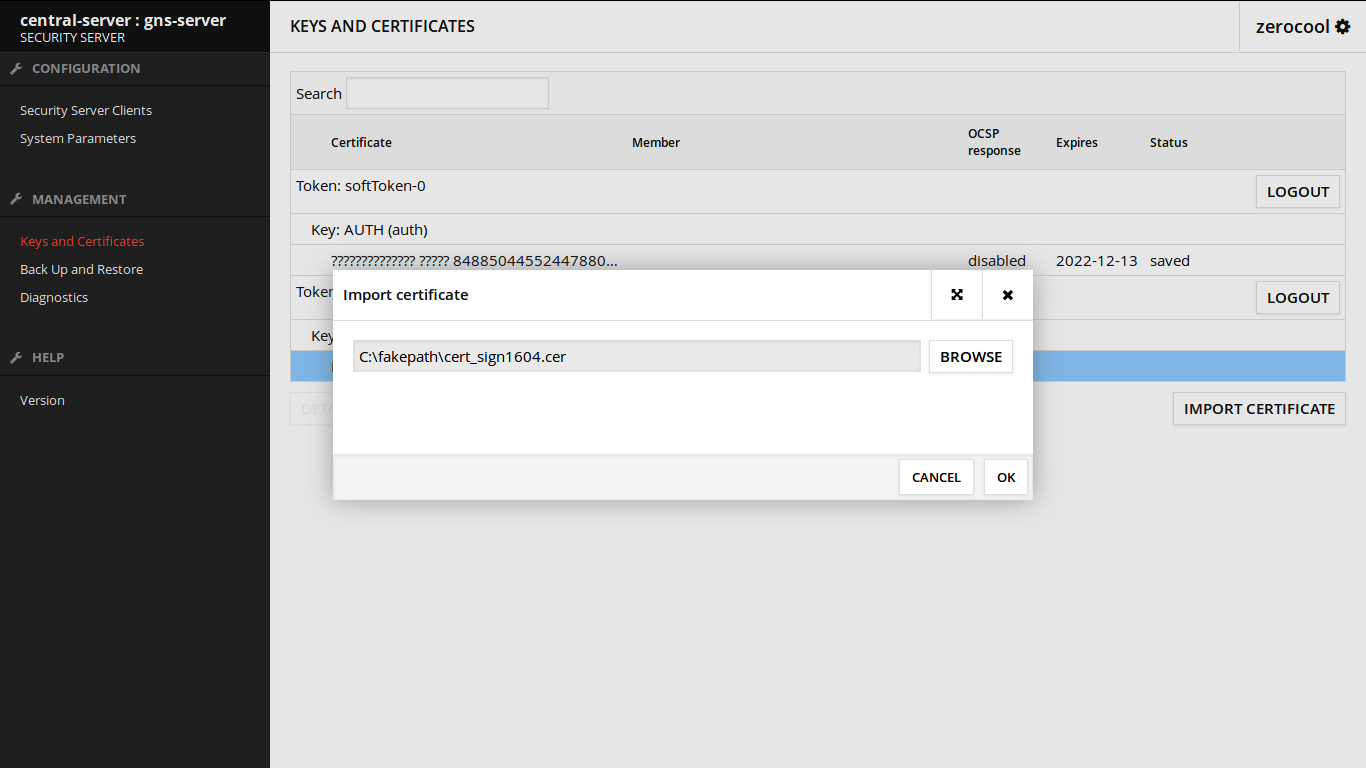The height and width of the screenshot is (768, 1366).
Task: Click the Help wrench icon
Action: pos(16,357)
